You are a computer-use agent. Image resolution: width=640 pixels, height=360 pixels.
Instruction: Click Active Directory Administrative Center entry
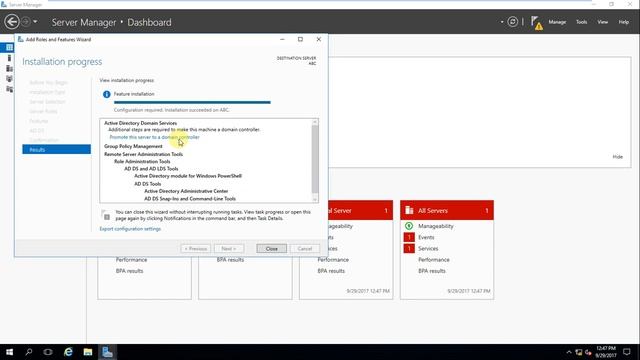(186, 191)
